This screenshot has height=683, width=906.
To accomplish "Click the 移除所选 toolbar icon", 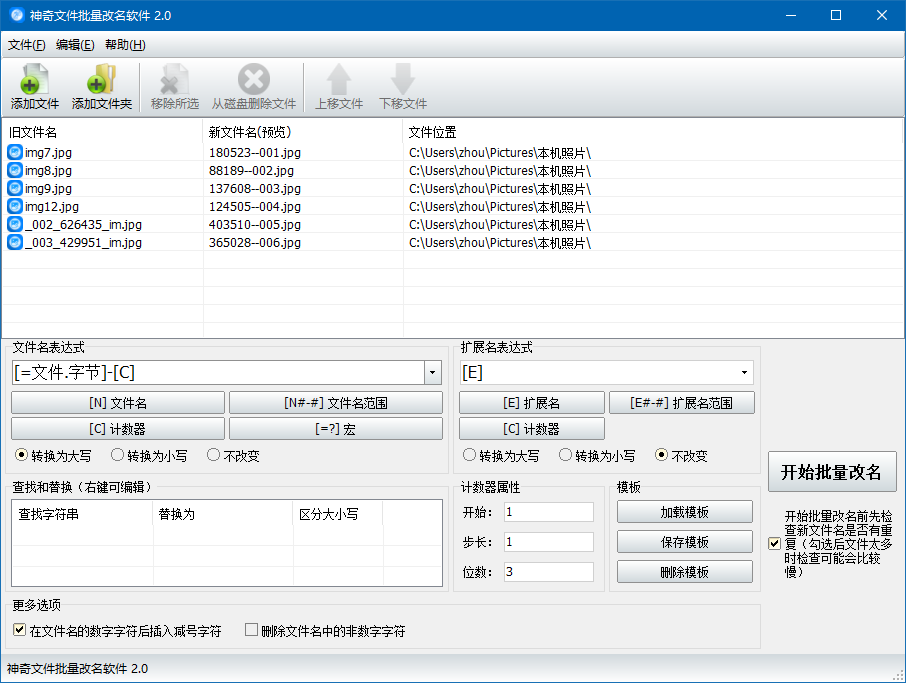I will pyautogui.click(x=174, y=80).
